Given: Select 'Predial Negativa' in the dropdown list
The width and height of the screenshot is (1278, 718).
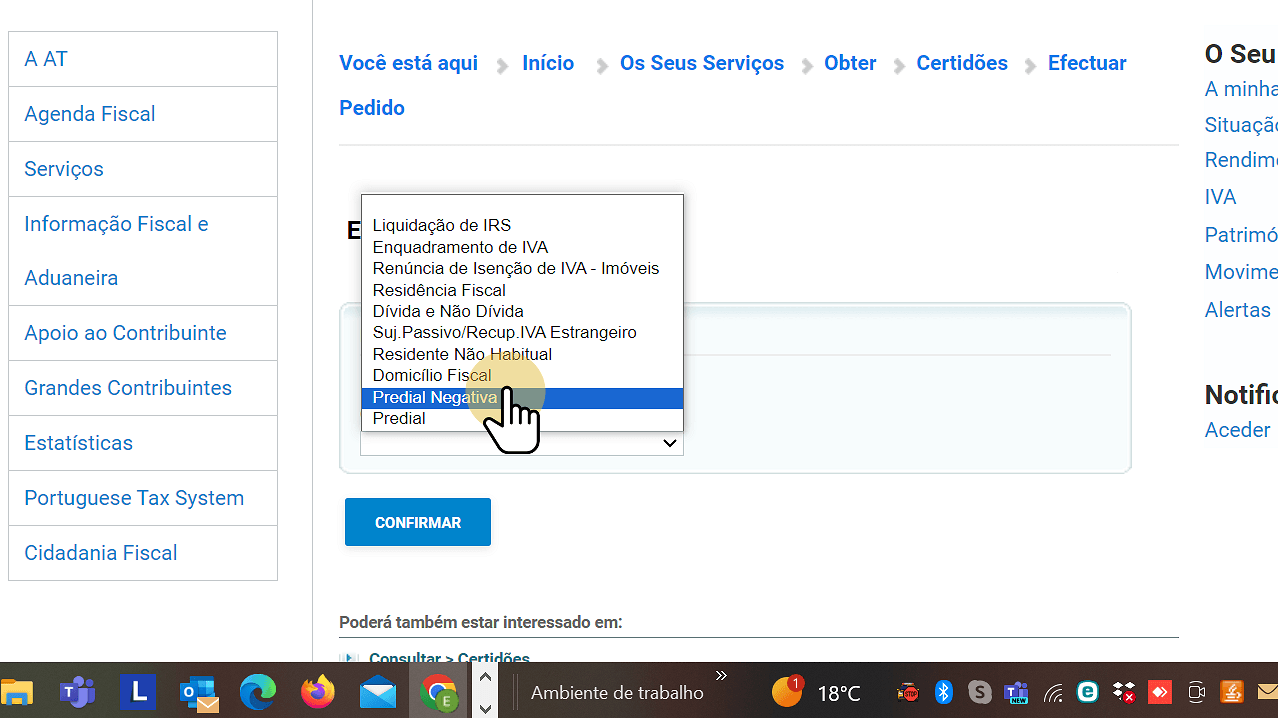Looking at the screenshot, I should tap(434, 397).
